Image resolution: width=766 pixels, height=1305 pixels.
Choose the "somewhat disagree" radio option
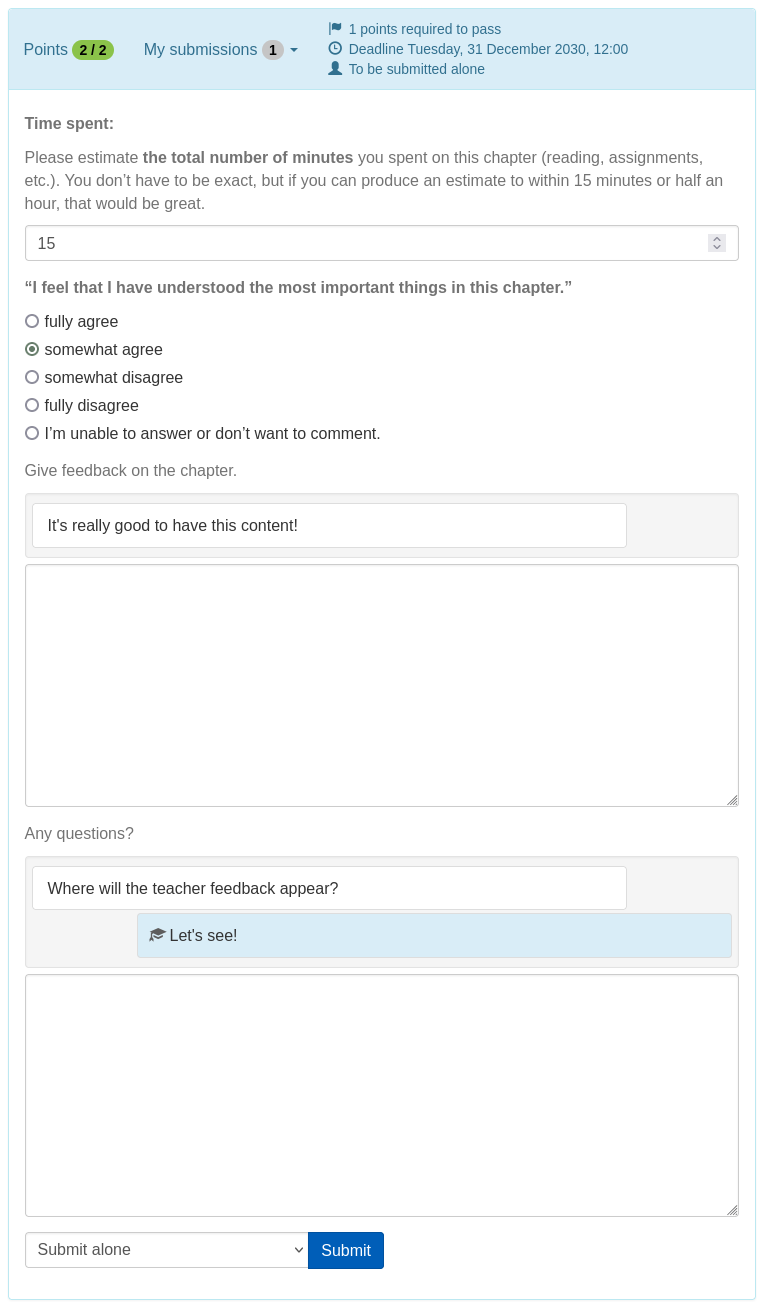tap(32, 377)
